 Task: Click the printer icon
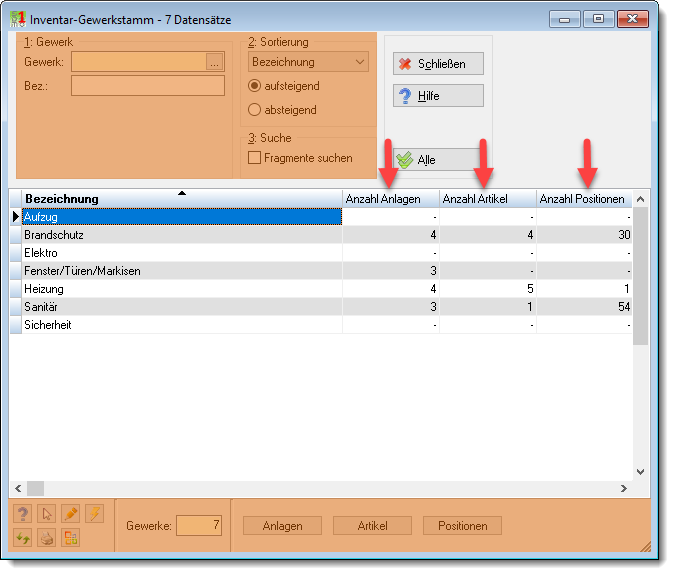pyautogui.click(x=47, y=538)
